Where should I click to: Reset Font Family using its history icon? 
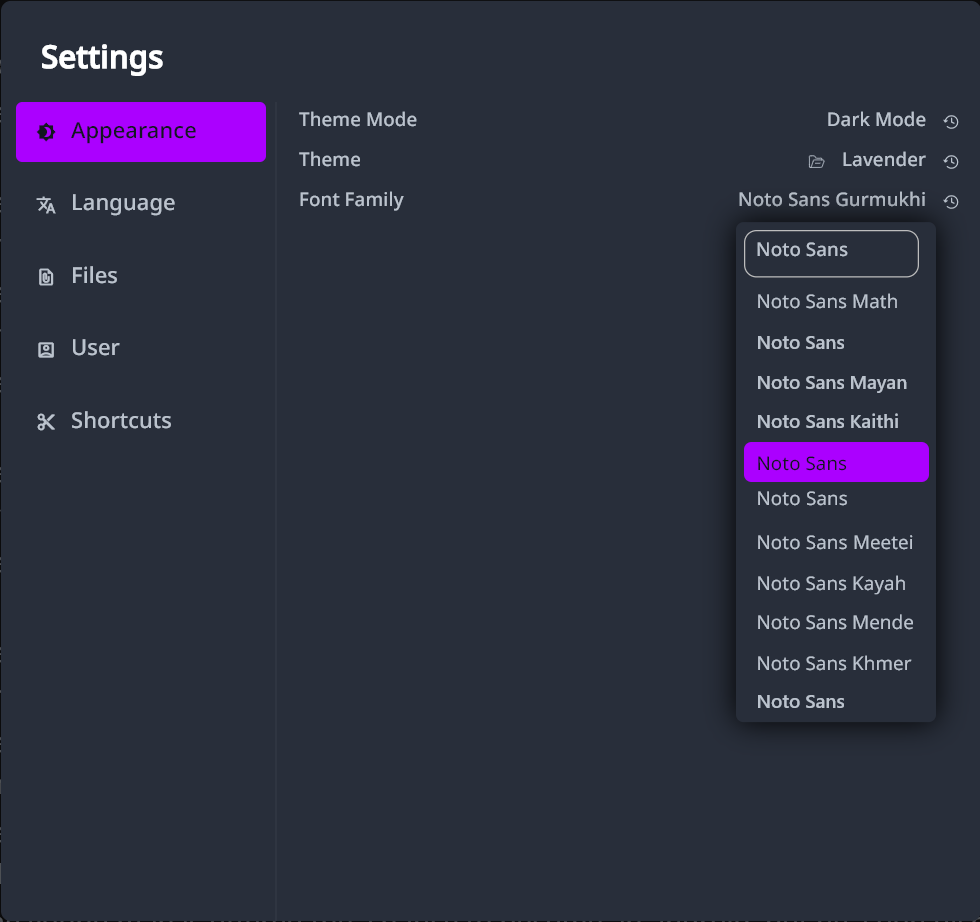951,201
